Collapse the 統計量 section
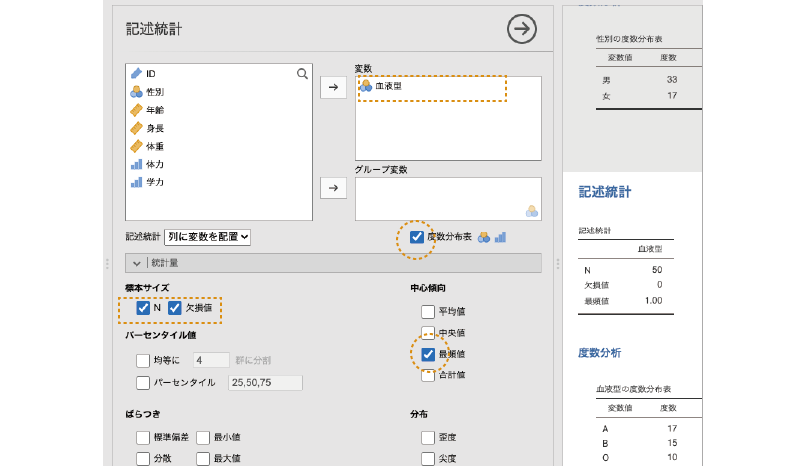800x466 pixels. 136,263
